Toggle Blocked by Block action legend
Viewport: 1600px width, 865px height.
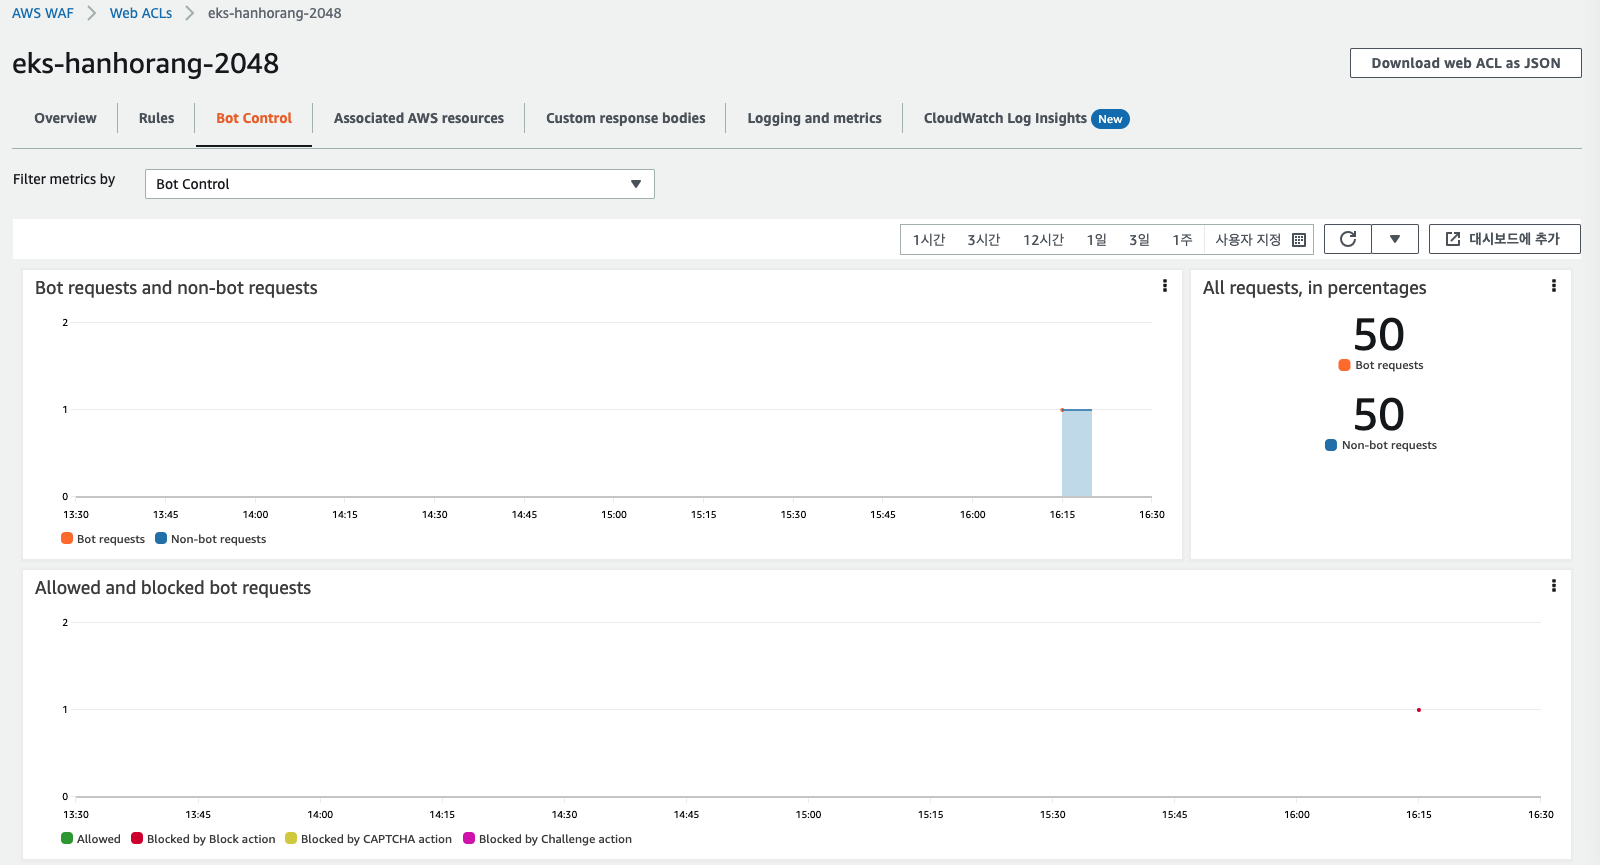tap(203, 839)
